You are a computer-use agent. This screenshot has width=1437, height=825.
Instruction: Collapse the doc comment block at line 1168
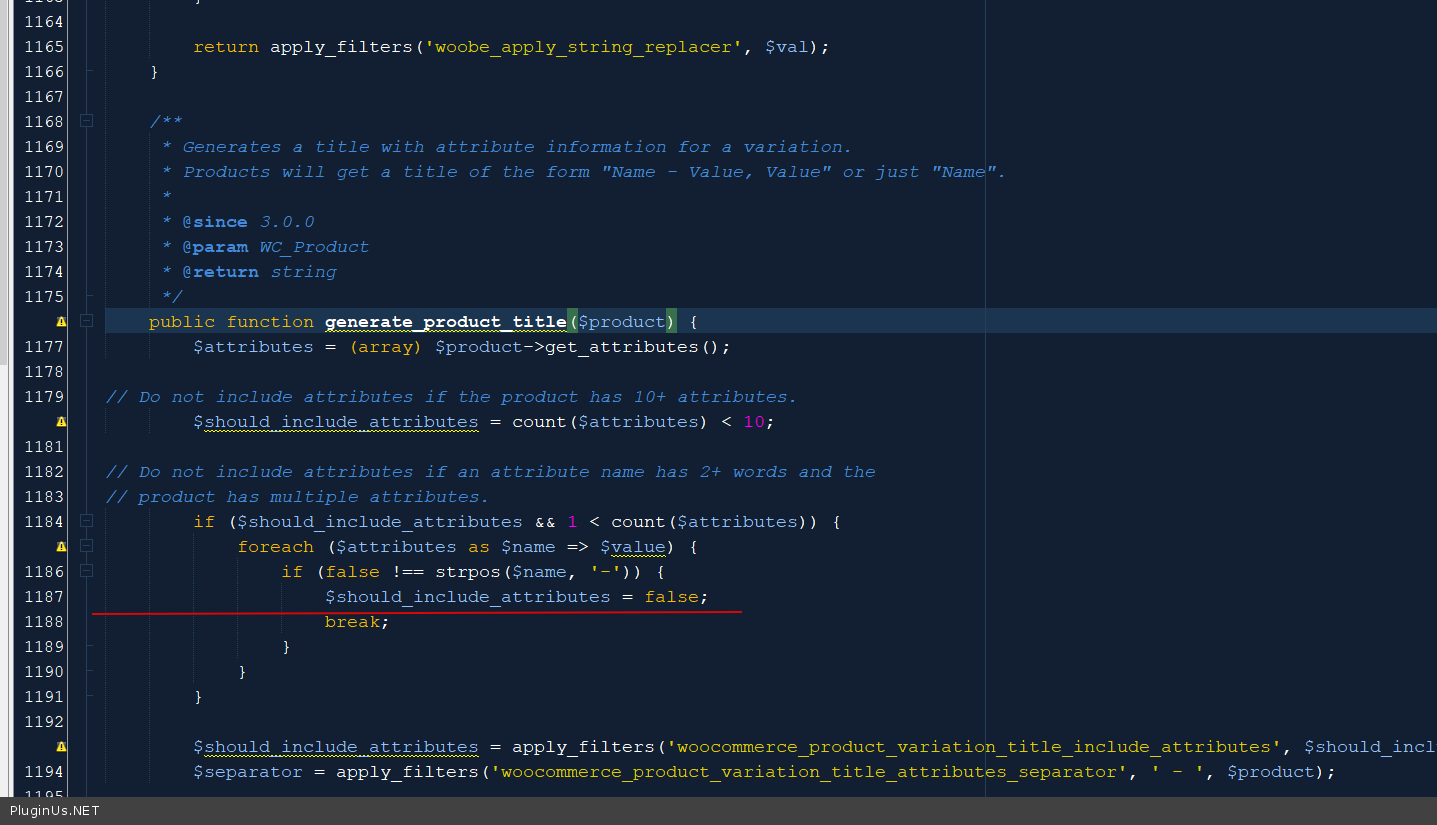[87, 121]
